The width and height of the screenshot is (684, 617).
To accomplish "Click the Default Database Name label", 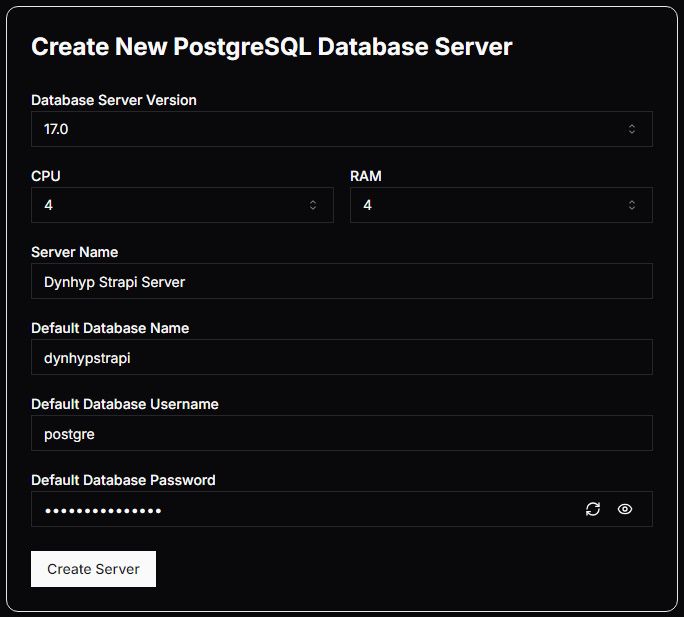I will 110,328.
